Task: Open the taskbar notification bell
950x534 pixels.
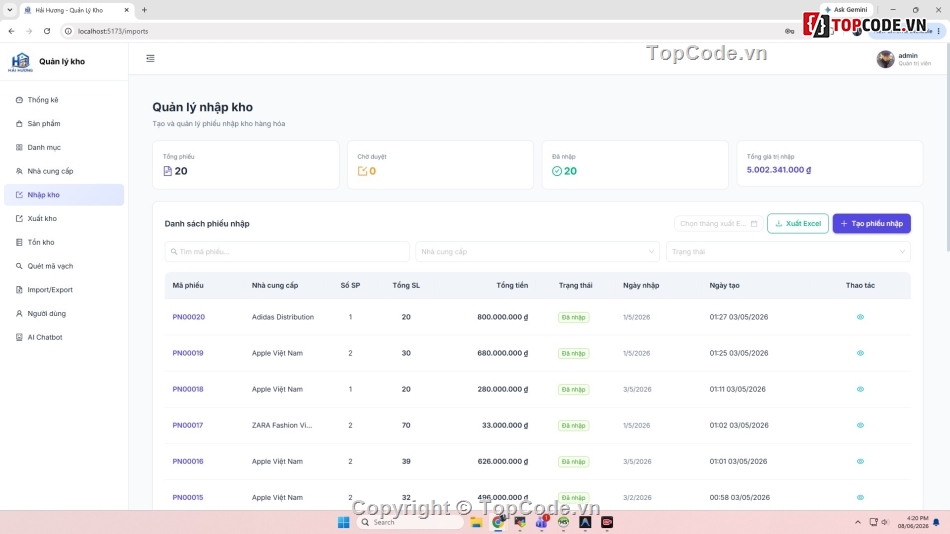Action: pyautogui.click(x=936, y=522)
